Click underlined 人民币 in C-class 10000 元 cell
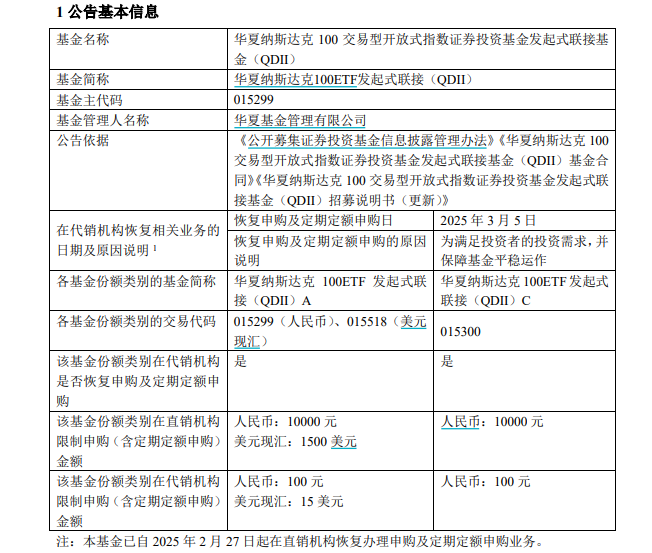The image size is (652, 553). tap(461, 422)
